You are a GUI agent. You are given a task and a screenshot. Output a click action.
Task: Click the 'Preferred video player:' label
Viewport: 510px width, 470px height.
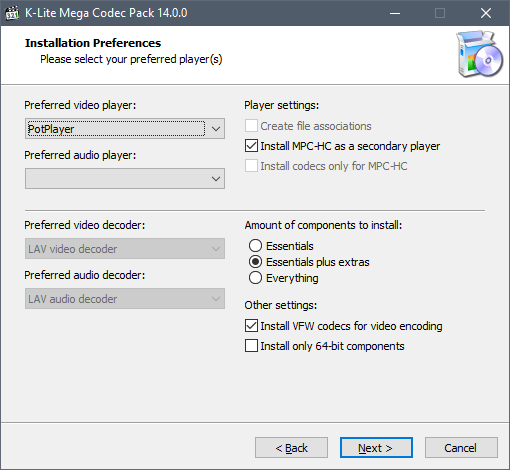(x=80, y=105)
